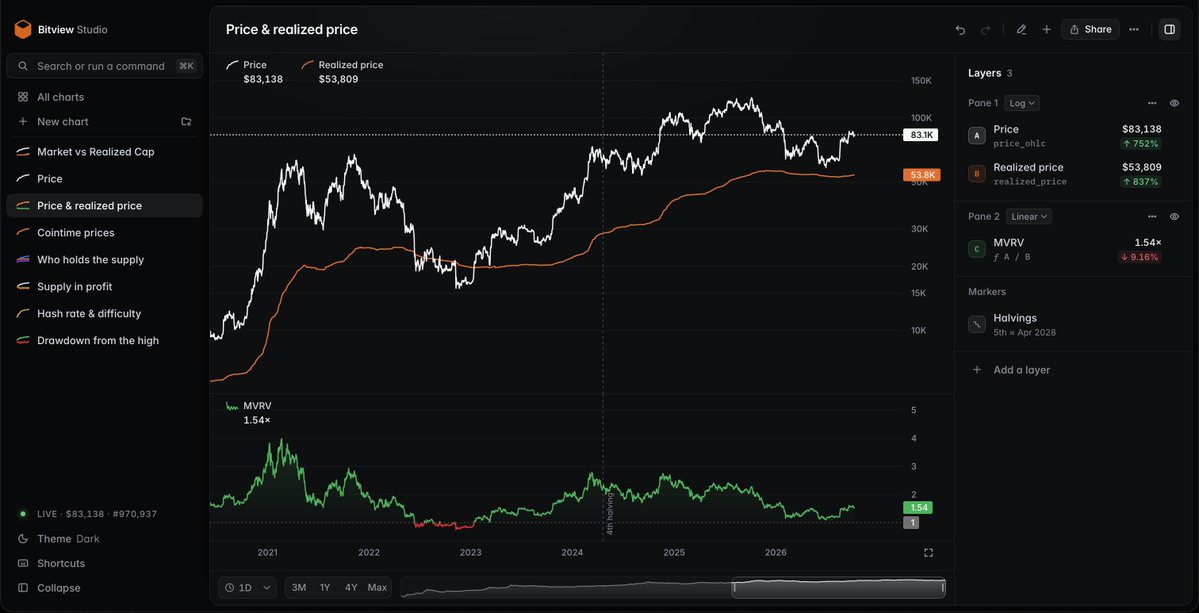The height and width of the screenshot is (613, 1199).
Task: Select the Max time range
Action: tap(377, 588)
